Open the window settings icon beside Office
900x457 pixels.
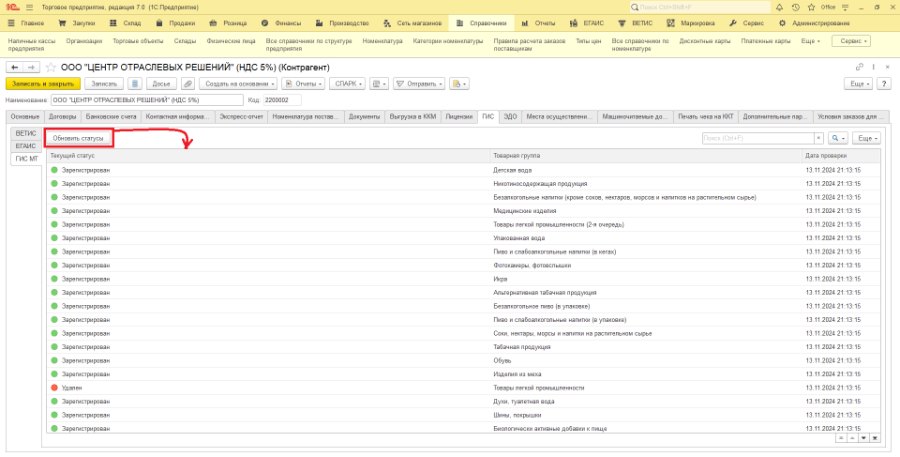844,7
